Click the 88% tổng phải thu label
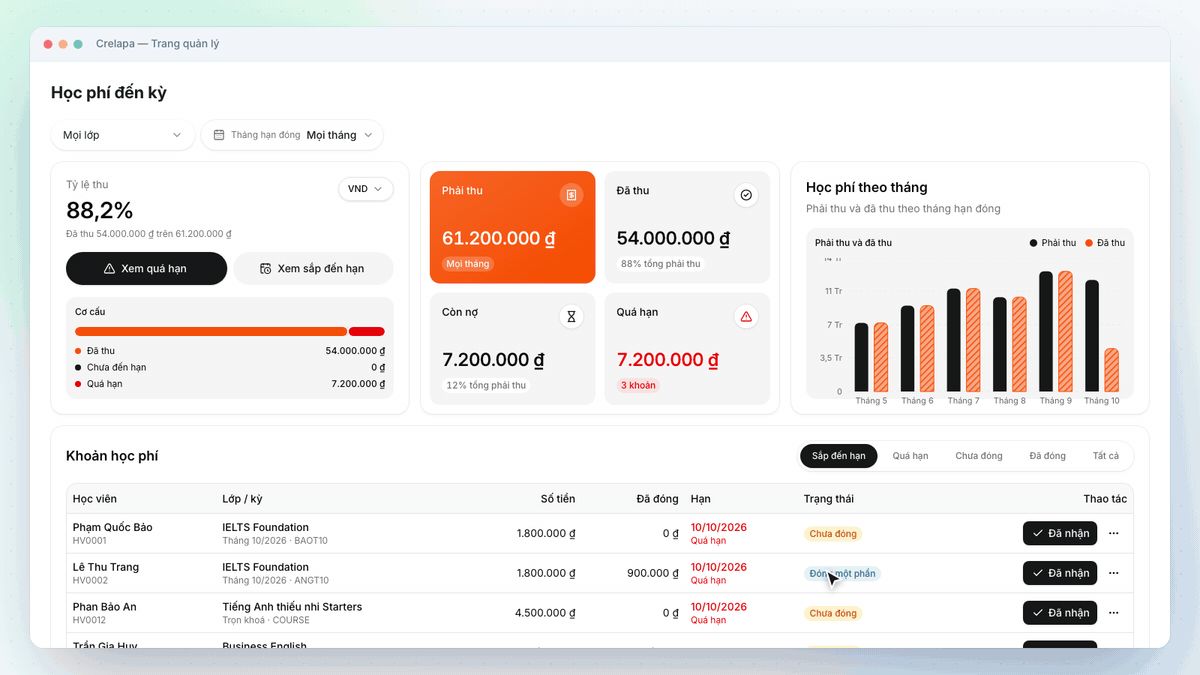The height and width of the screenshot is (675, 1200). 661,264
